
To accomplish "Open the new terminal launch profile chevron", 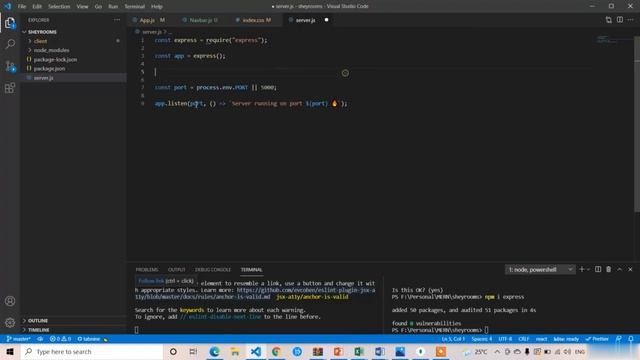I will 588,269.
